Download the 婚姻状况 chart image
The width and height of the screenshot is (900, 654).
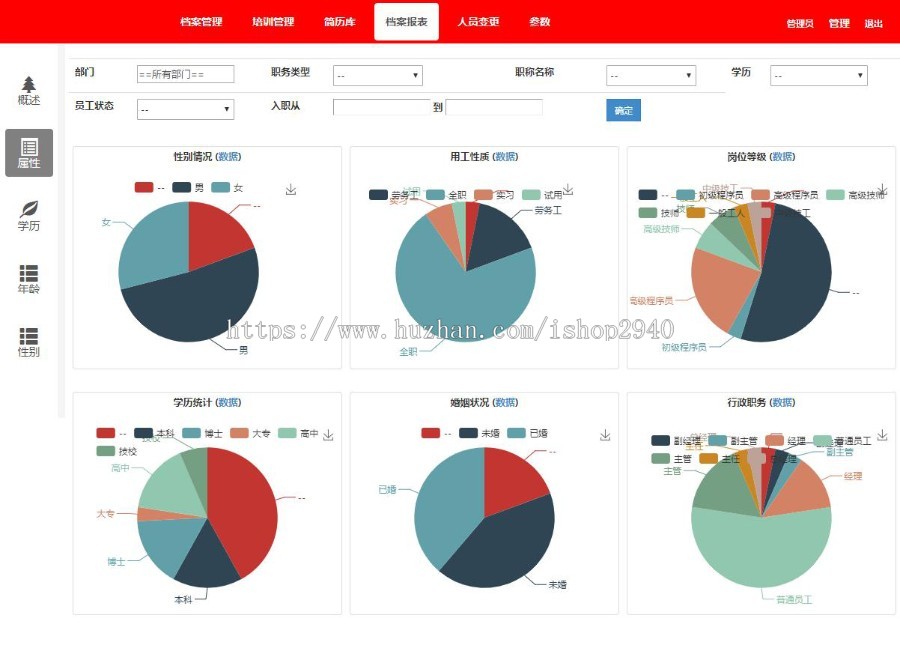pyautogui.click(x=605, y=435)
